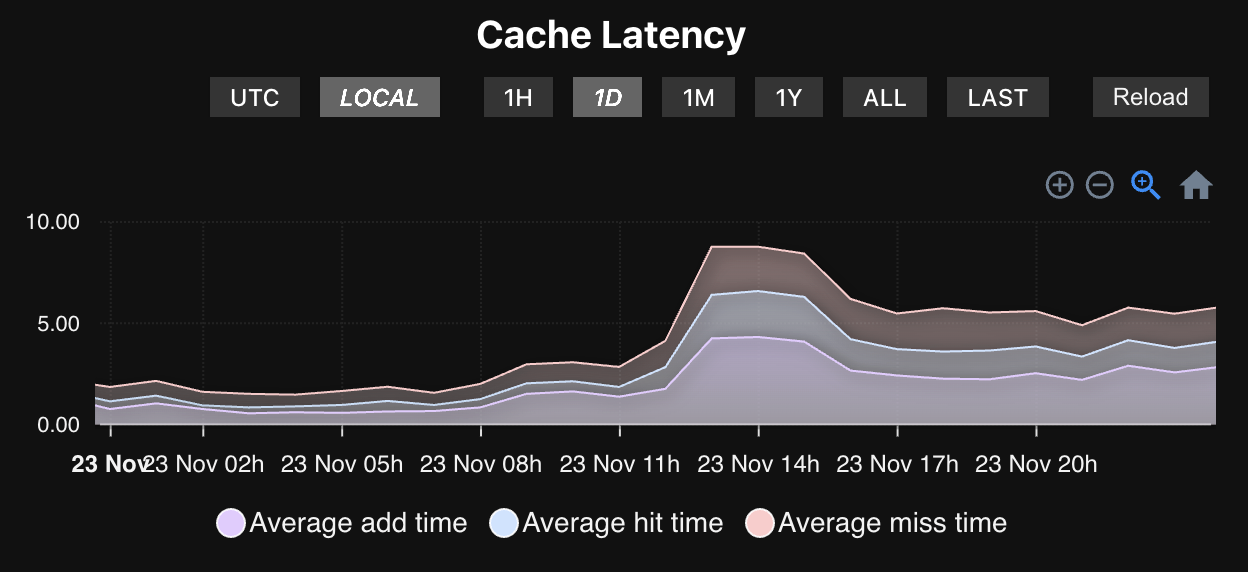Toggle Average hit time series marker

point(504,523)
